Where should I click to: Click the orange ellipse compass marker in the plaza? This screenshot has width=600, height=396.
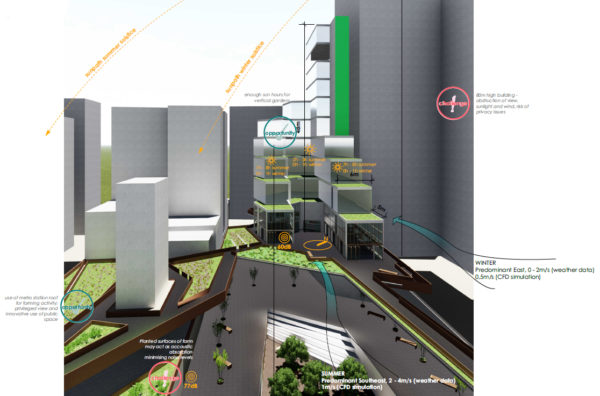click(318, 244)
